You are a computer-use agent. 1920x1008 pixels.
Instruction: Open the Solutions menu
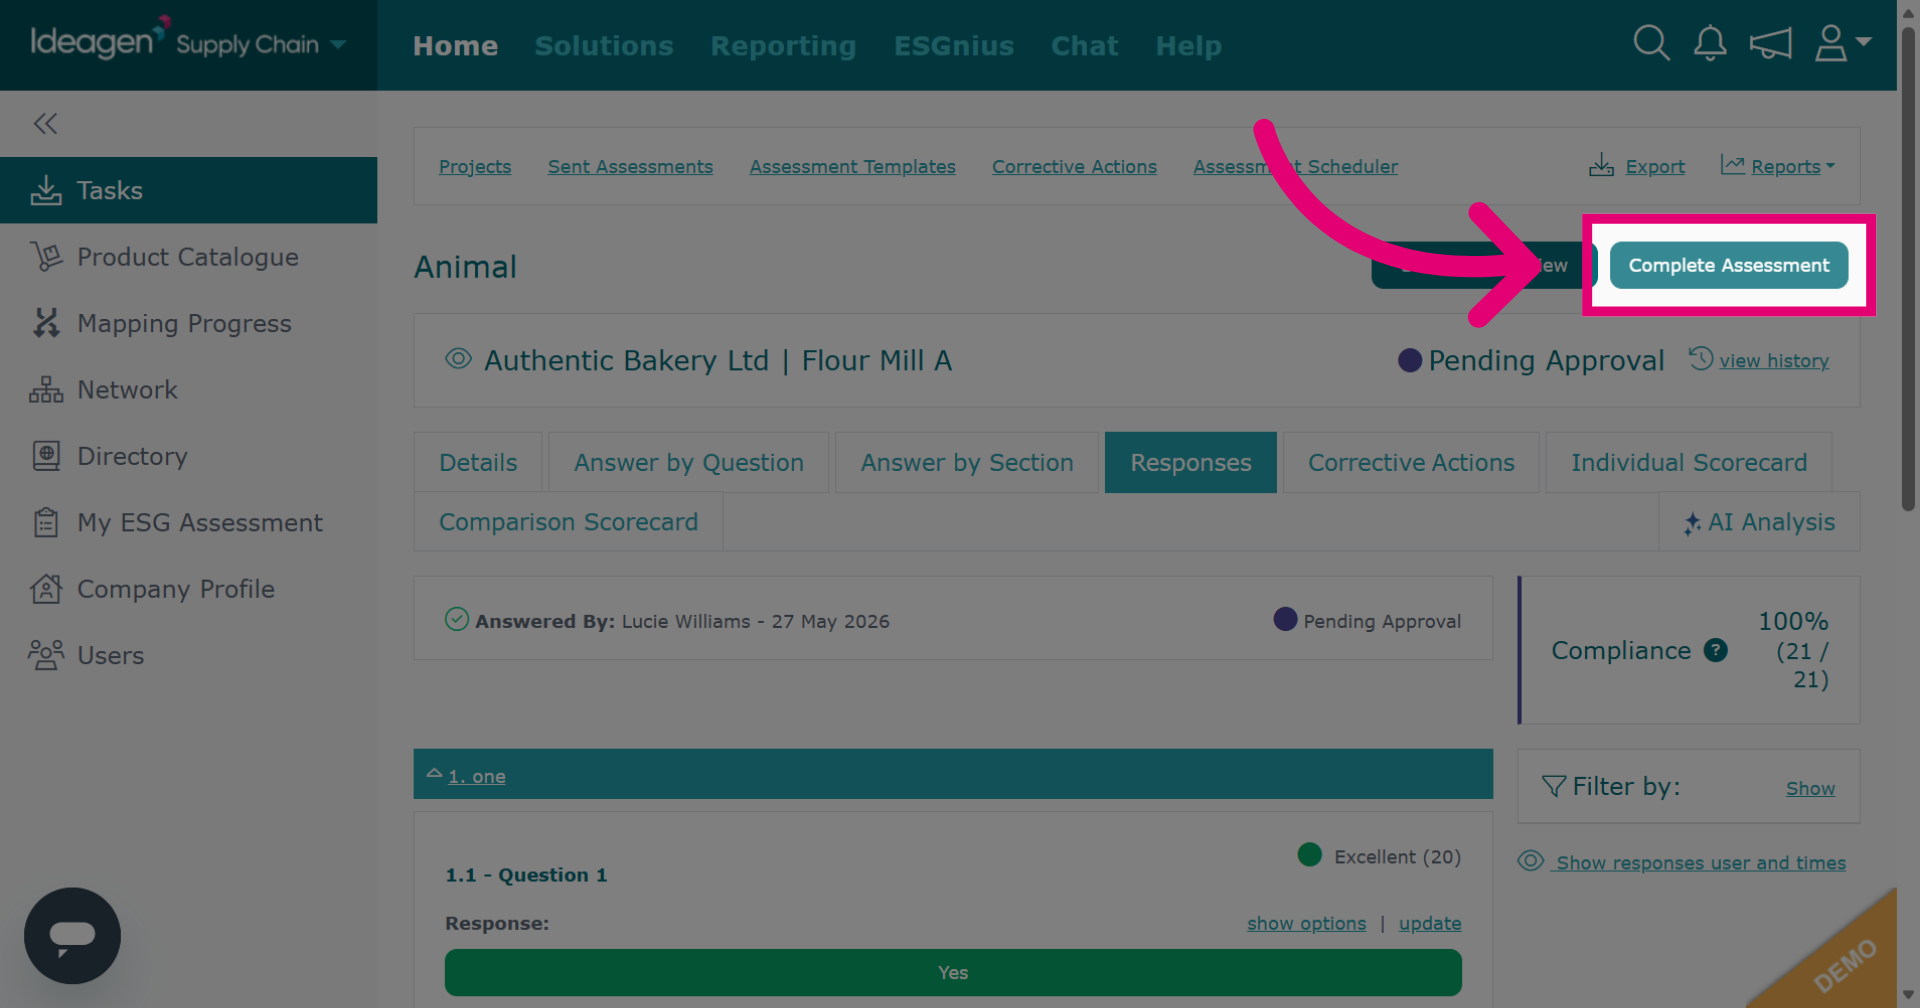pyautogui.click(x=604, y=46)
